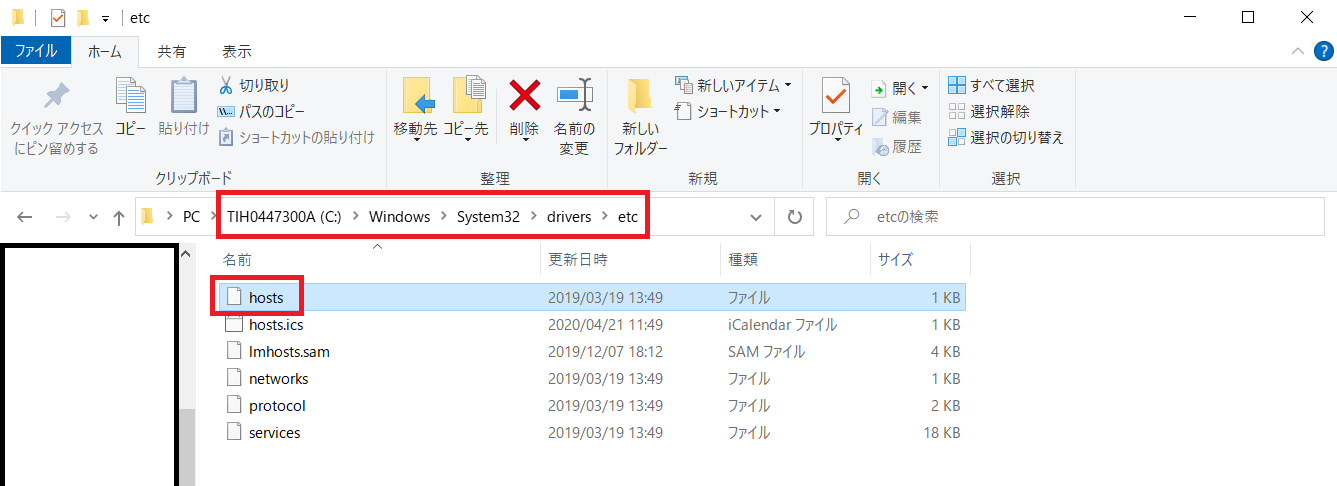The height and width of the screenshot is (486, 1337).
Task: Click Select all (すべて選択)
Action: (991, 86)
